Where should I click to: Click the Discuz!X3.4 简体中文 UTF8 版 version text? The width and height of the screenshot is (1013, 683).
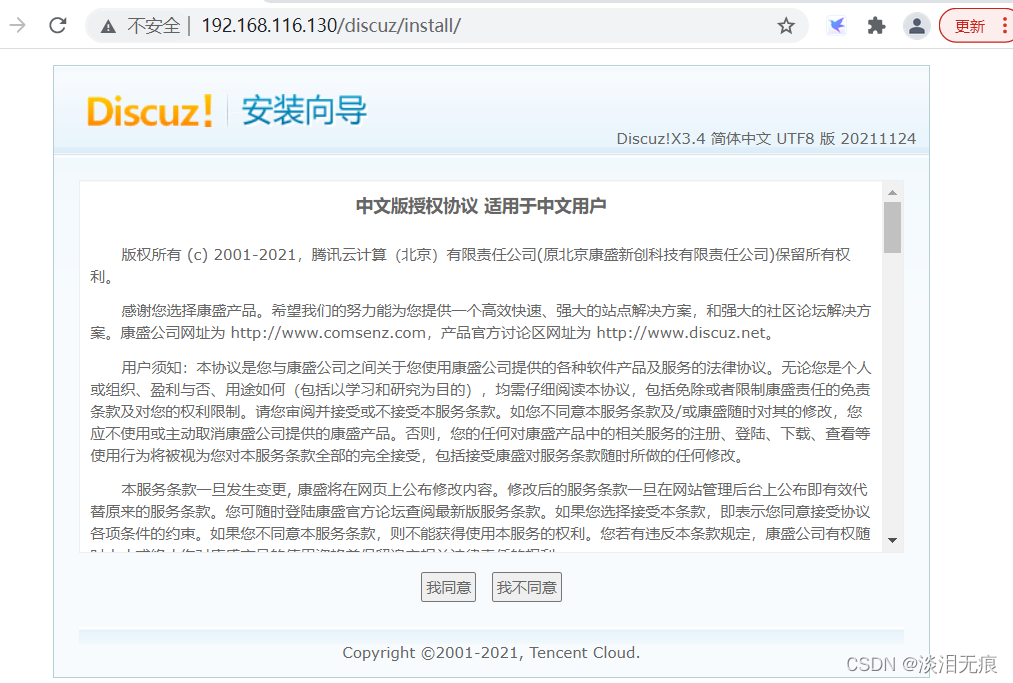766,139
